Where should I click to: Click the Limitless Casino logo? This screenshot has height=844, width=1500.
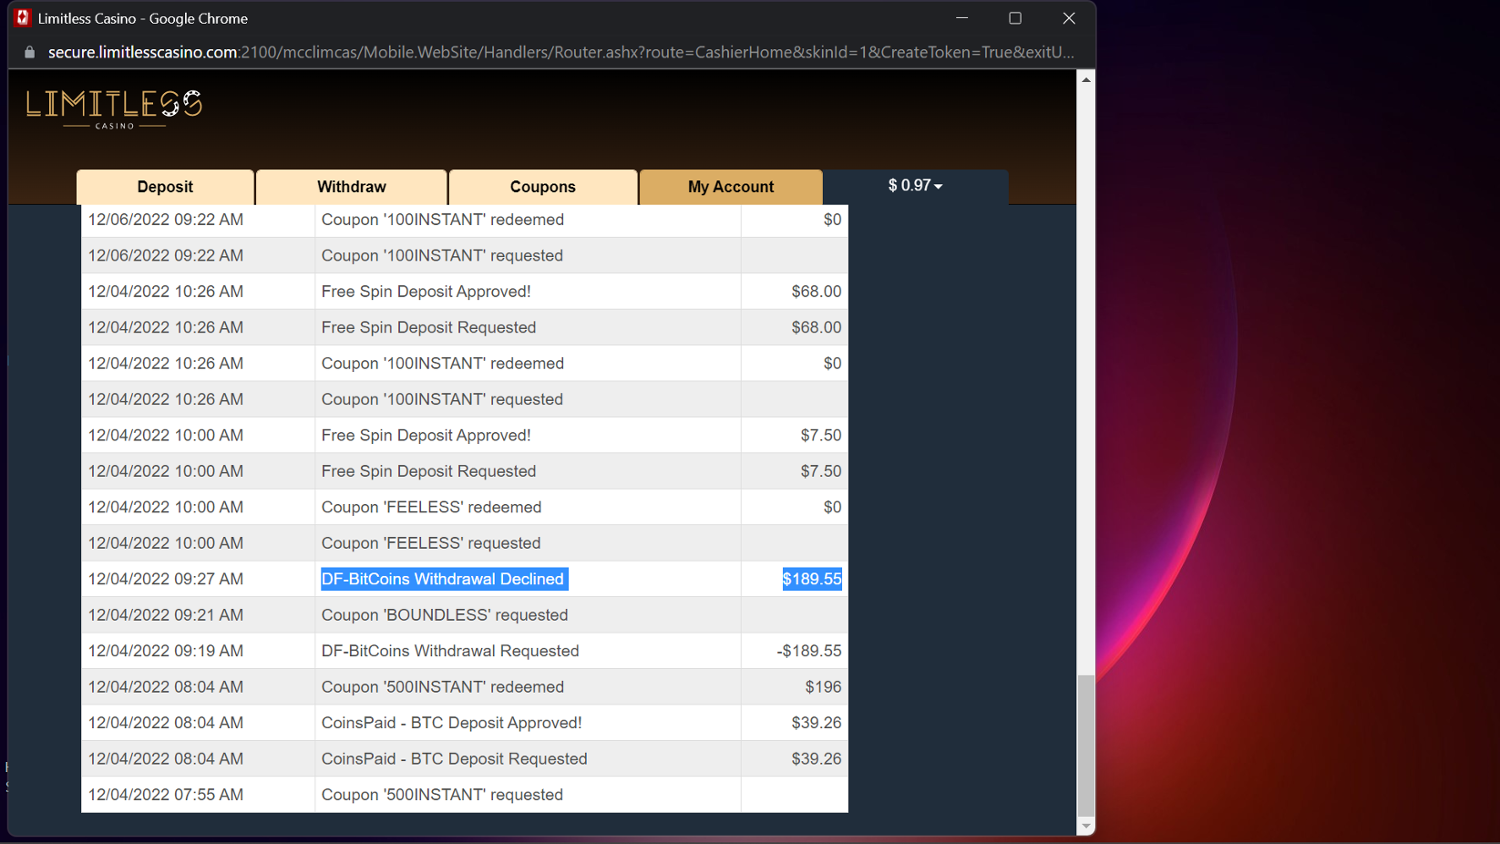click(x=114, y=109)
